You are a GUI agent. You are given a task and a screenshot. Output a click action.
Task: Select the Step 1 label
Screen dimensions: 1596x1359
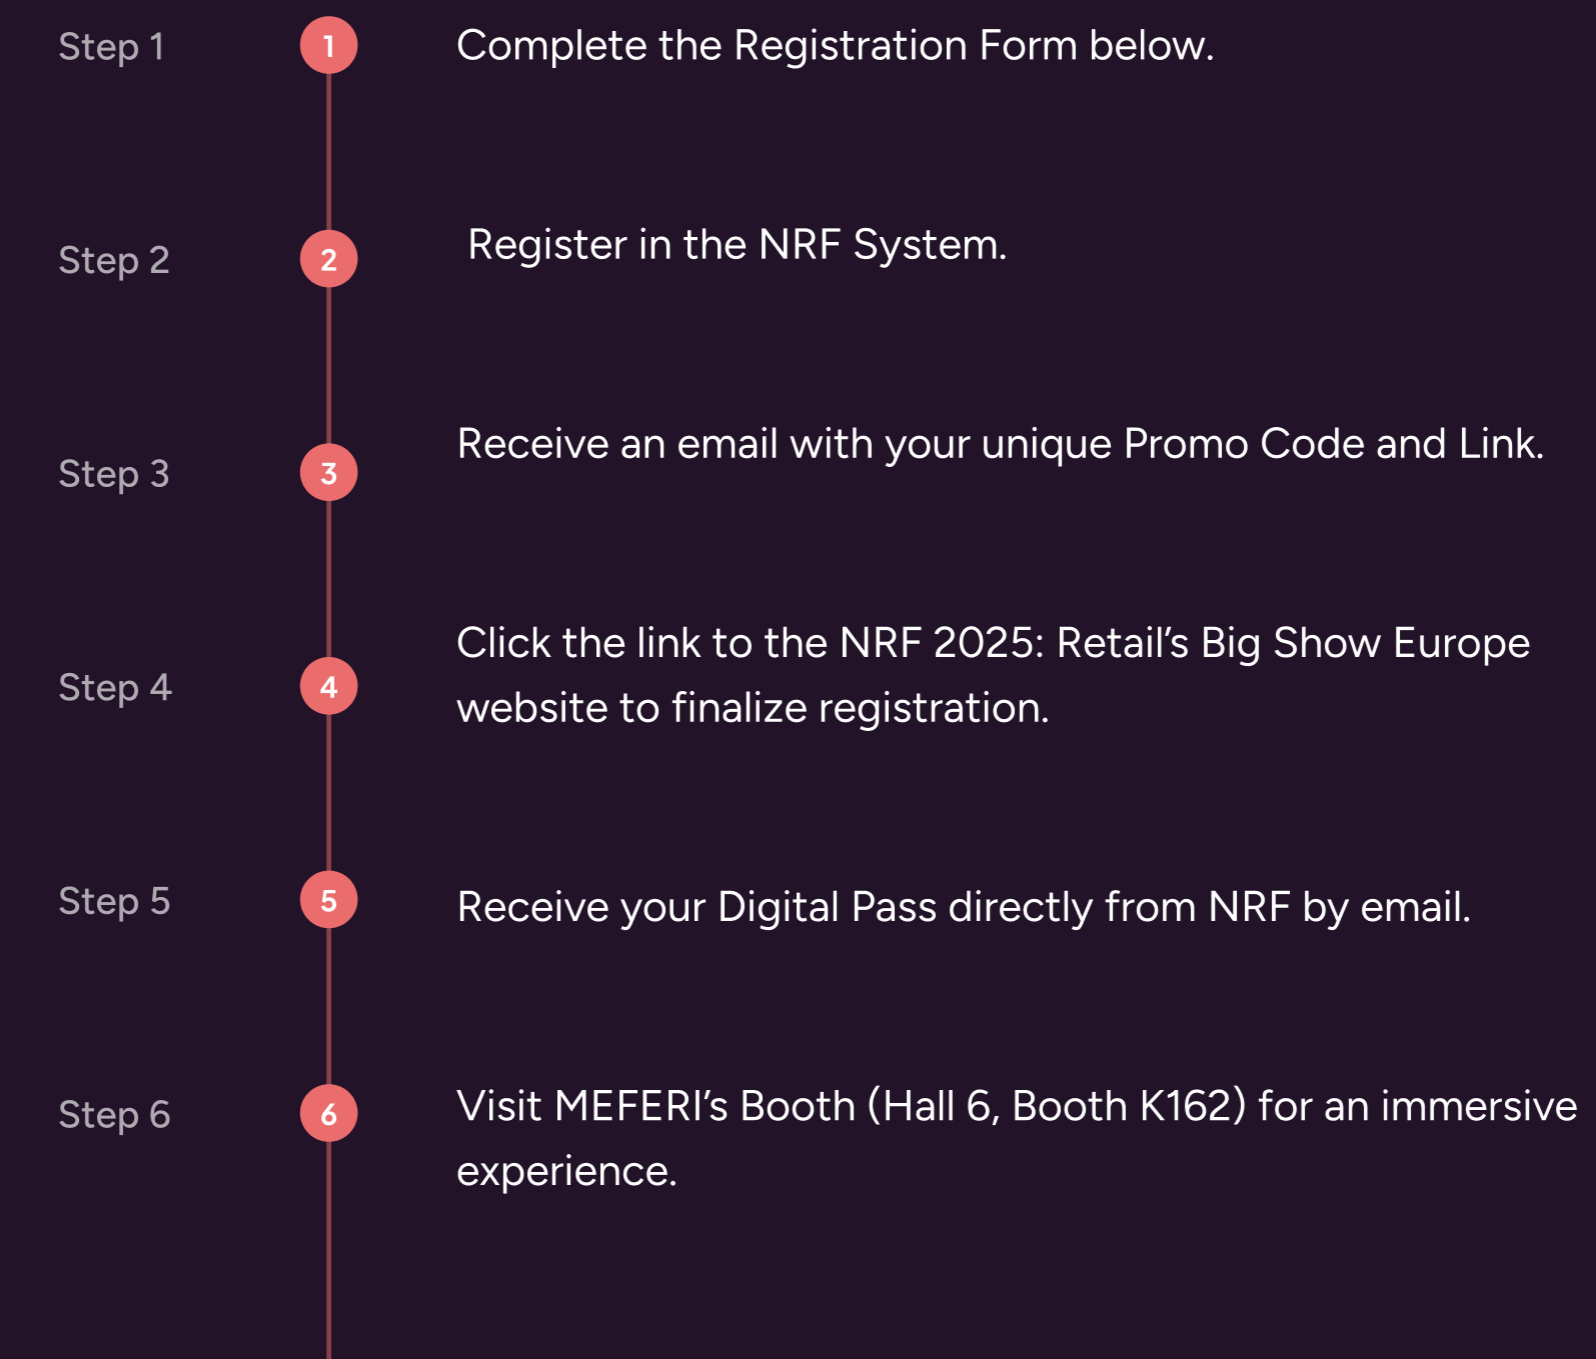111,47
